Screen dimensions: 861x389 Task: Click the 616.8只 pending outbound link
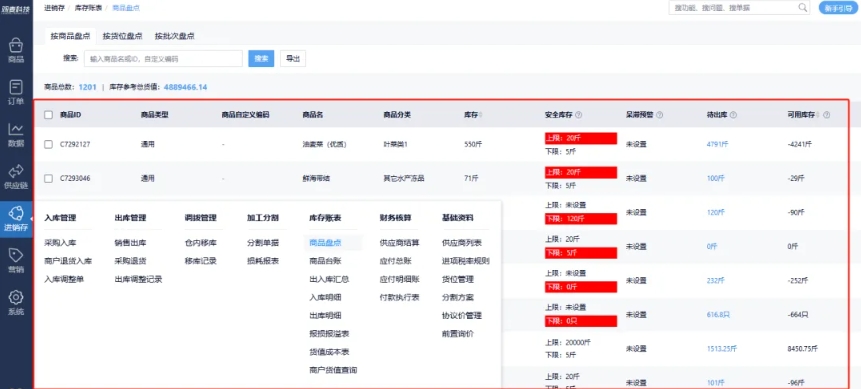719,315
